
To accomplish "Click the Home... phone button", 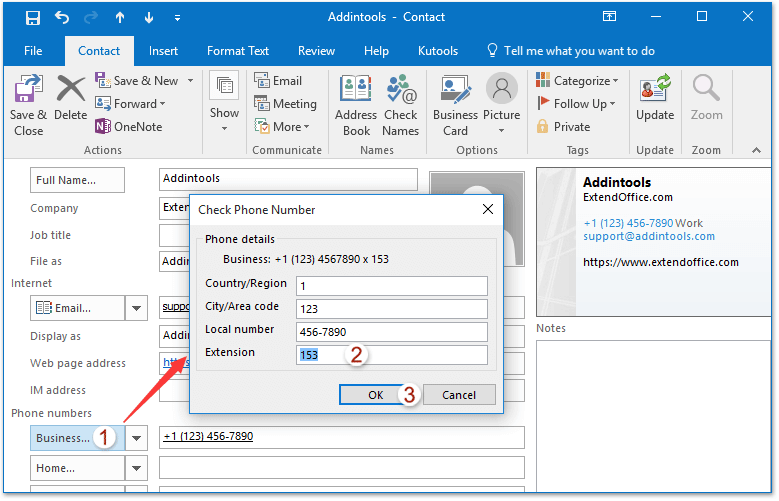I will 78,468.
